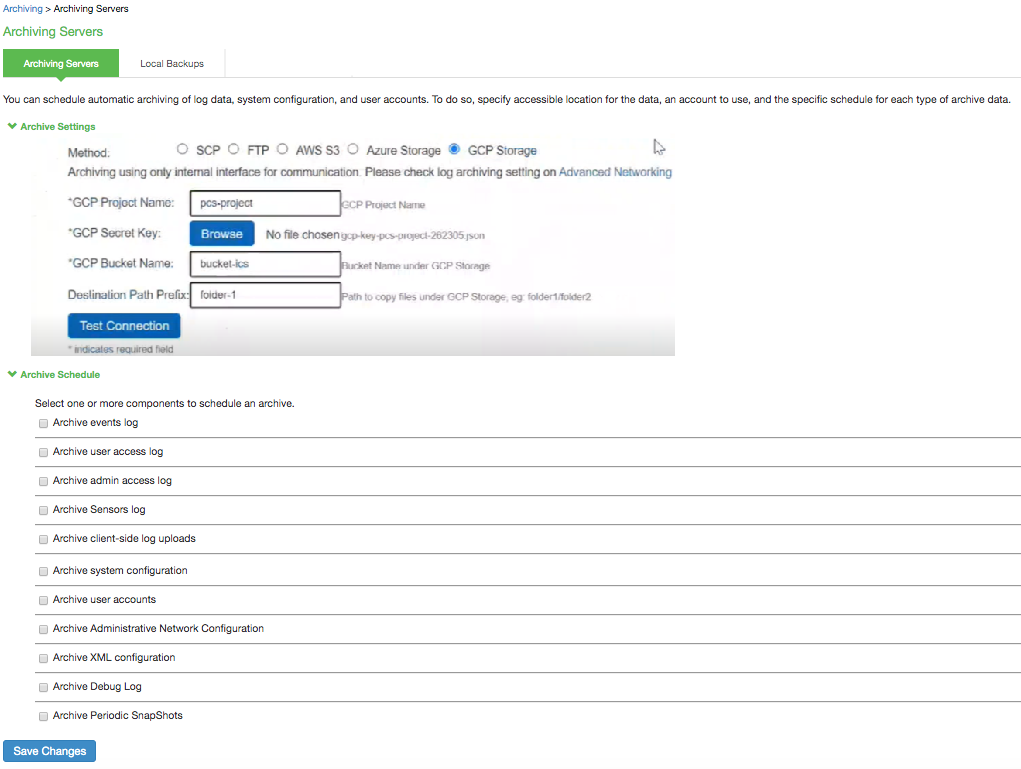Click 'gcp-key-pcs-project-262305.json' hint text
This screenshot has height=769, width=1021.
[x=413, y=235]
